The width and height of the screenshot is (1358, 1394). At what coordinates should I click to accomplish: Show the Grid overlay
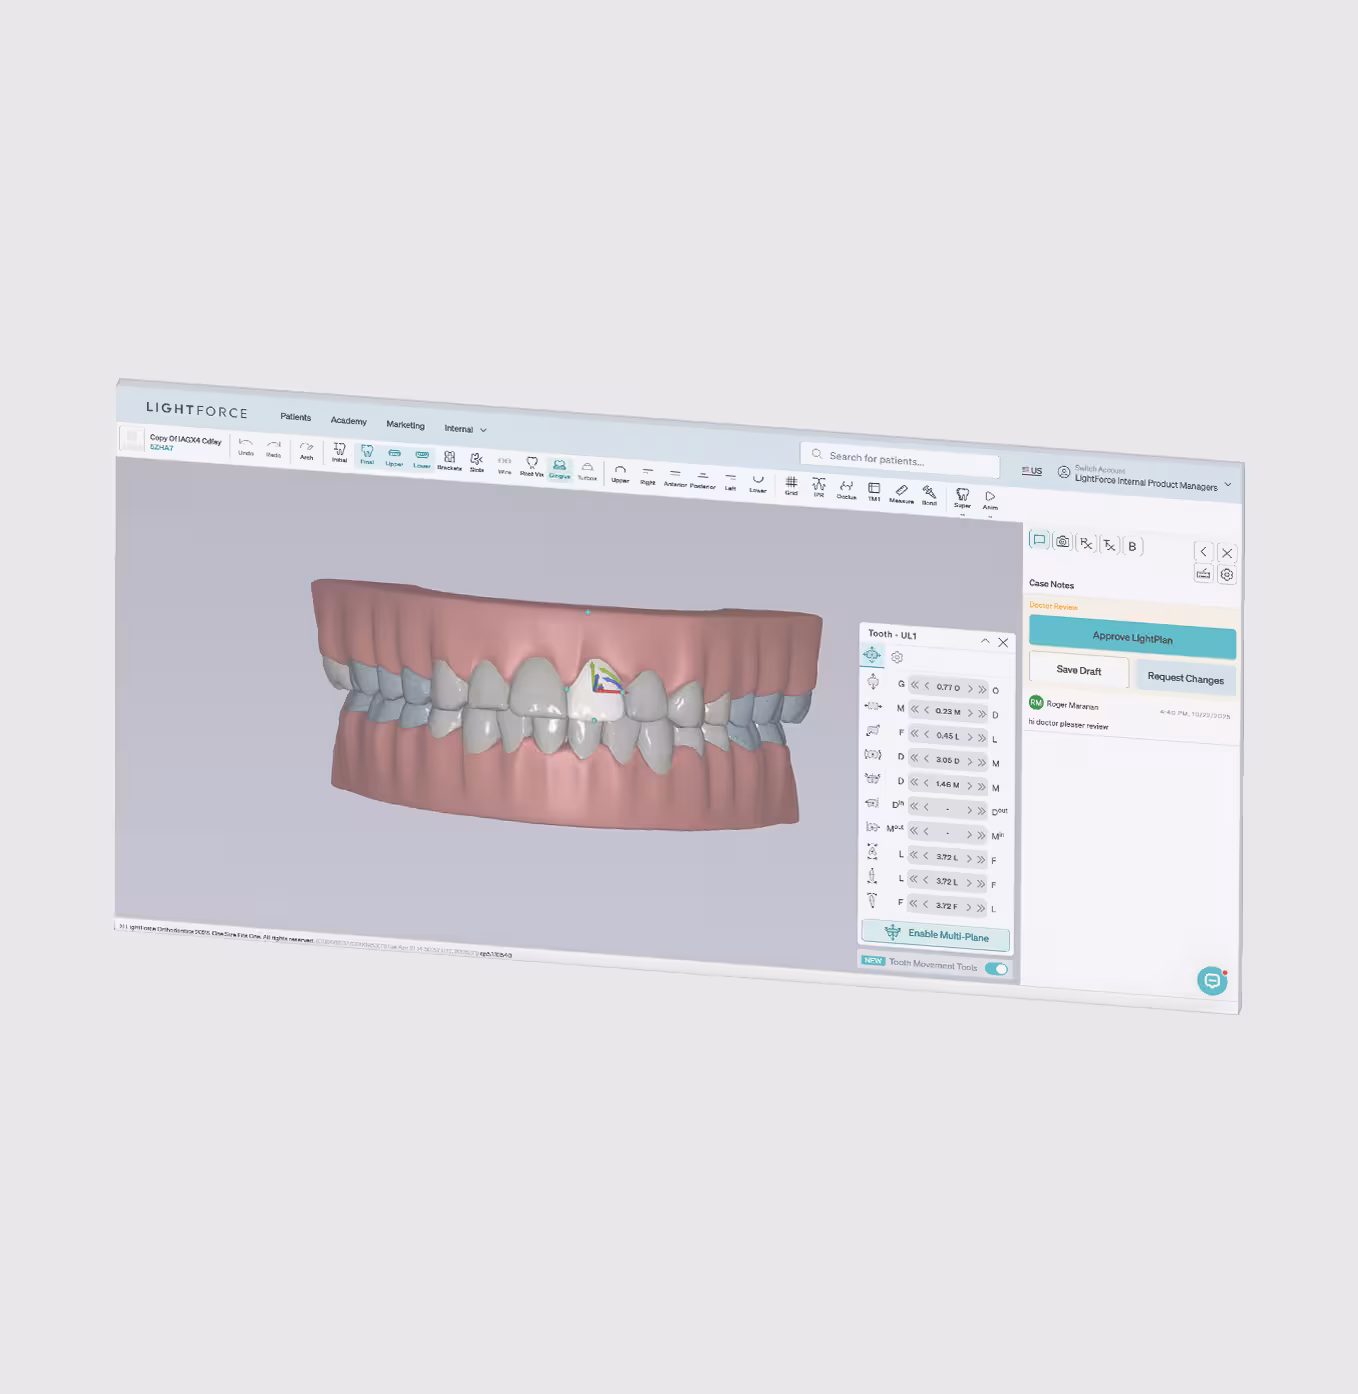point(791,486)
